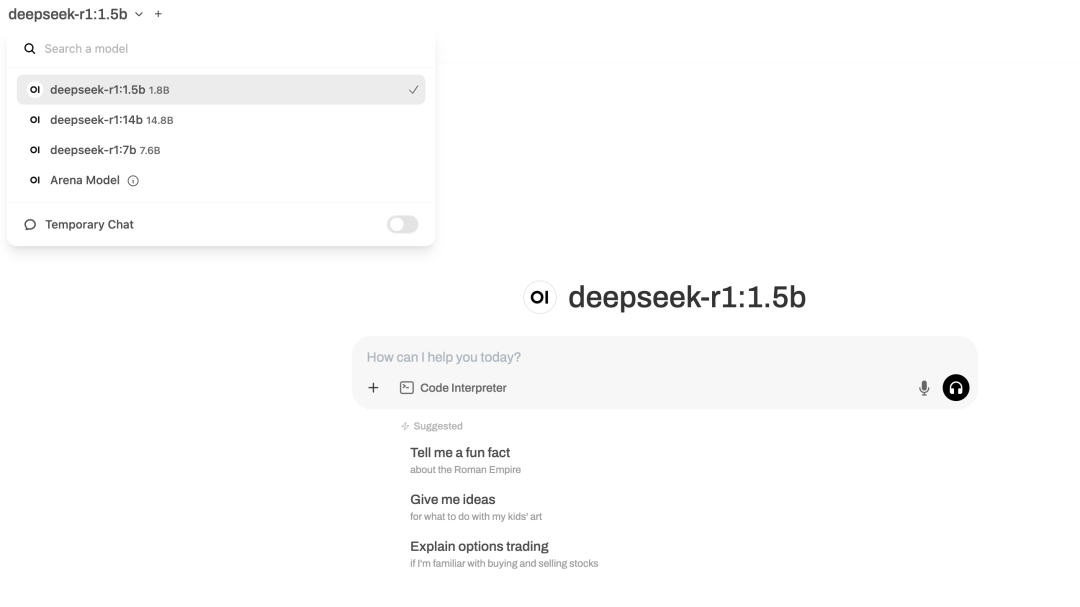This screenshot has height=607, width=1080.
Task: Click the search magnifier icon
Action: (x=30, y=49)
